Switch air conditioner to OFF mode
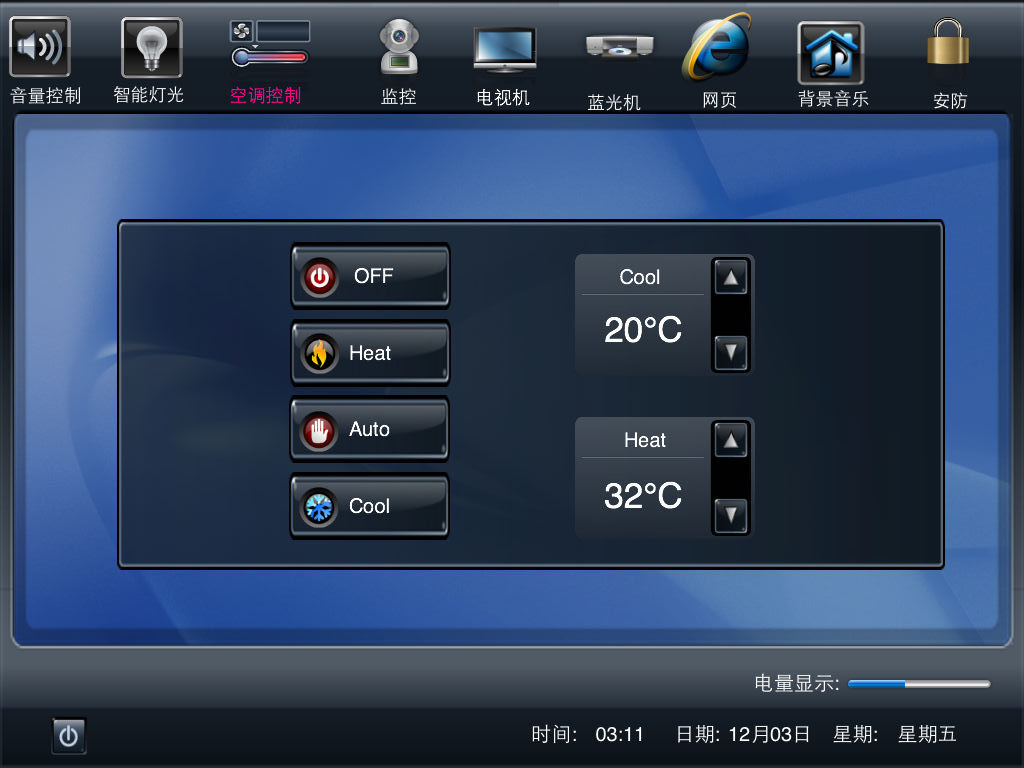This screenshot has height=768, width=1024. (370, 276)
